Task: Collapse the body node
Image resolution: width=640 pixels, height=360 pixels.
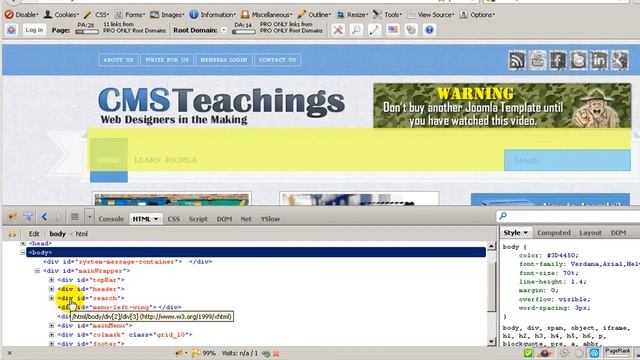Action: point(23,253)
